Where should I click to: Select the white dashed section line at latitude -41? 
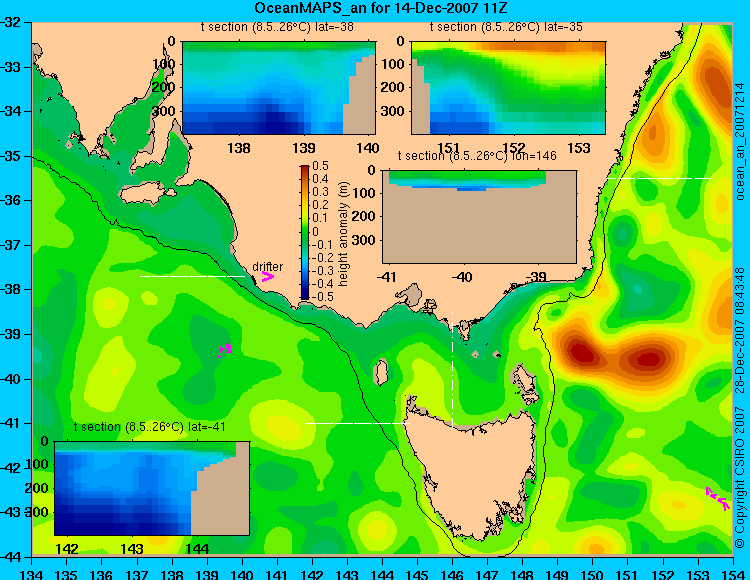pyautogui.click(x=357, y=423)
